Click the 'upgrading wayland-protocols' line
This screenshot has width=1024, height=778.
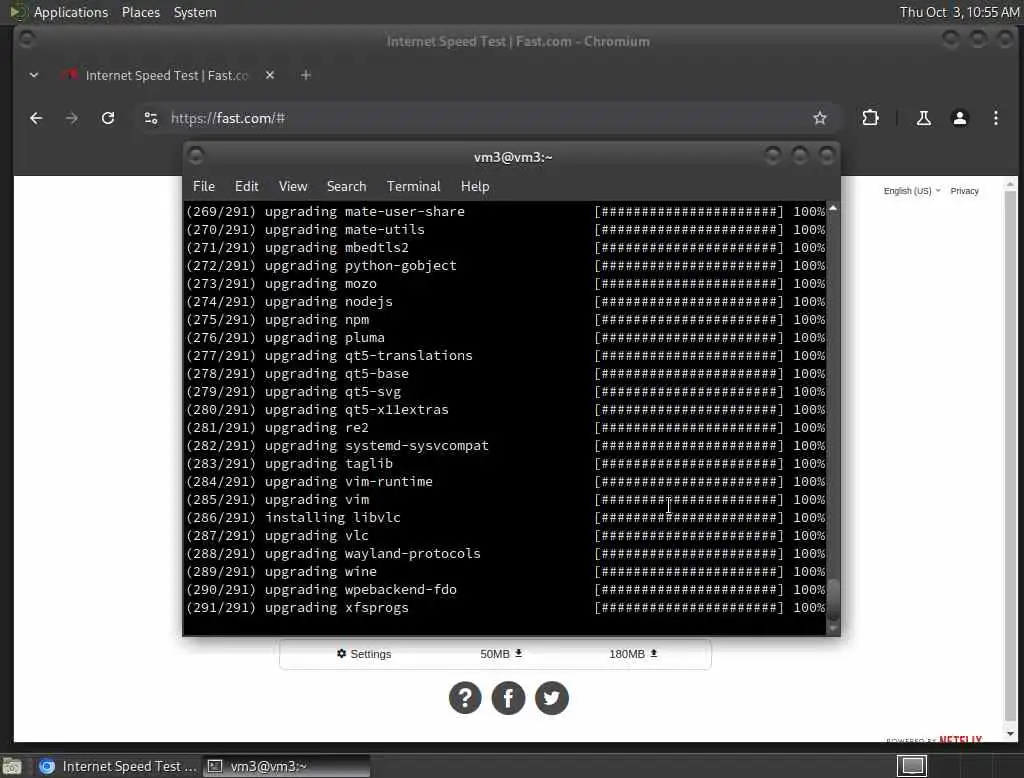pos(505,553)
